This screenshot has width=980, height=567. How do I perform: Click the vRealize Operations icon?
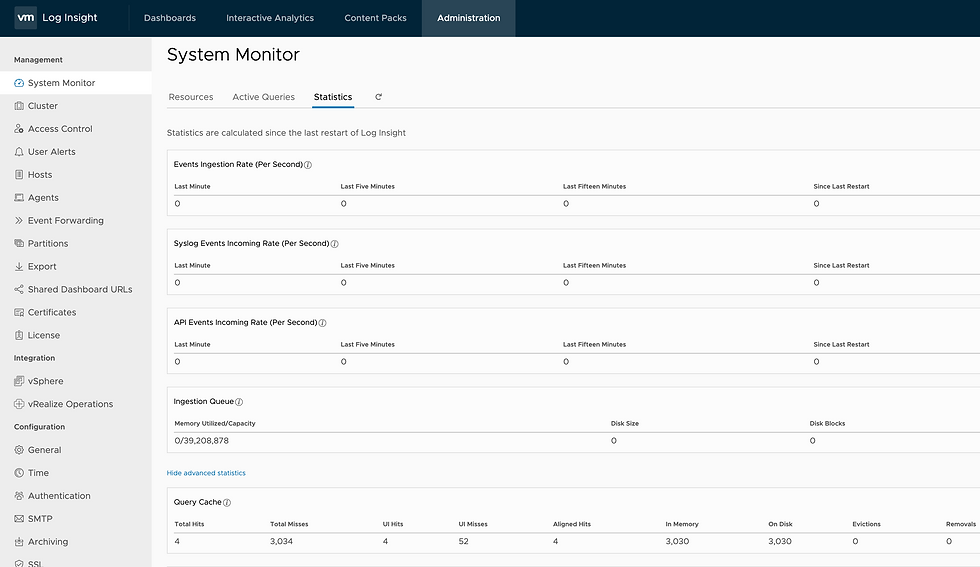[19, 404]
